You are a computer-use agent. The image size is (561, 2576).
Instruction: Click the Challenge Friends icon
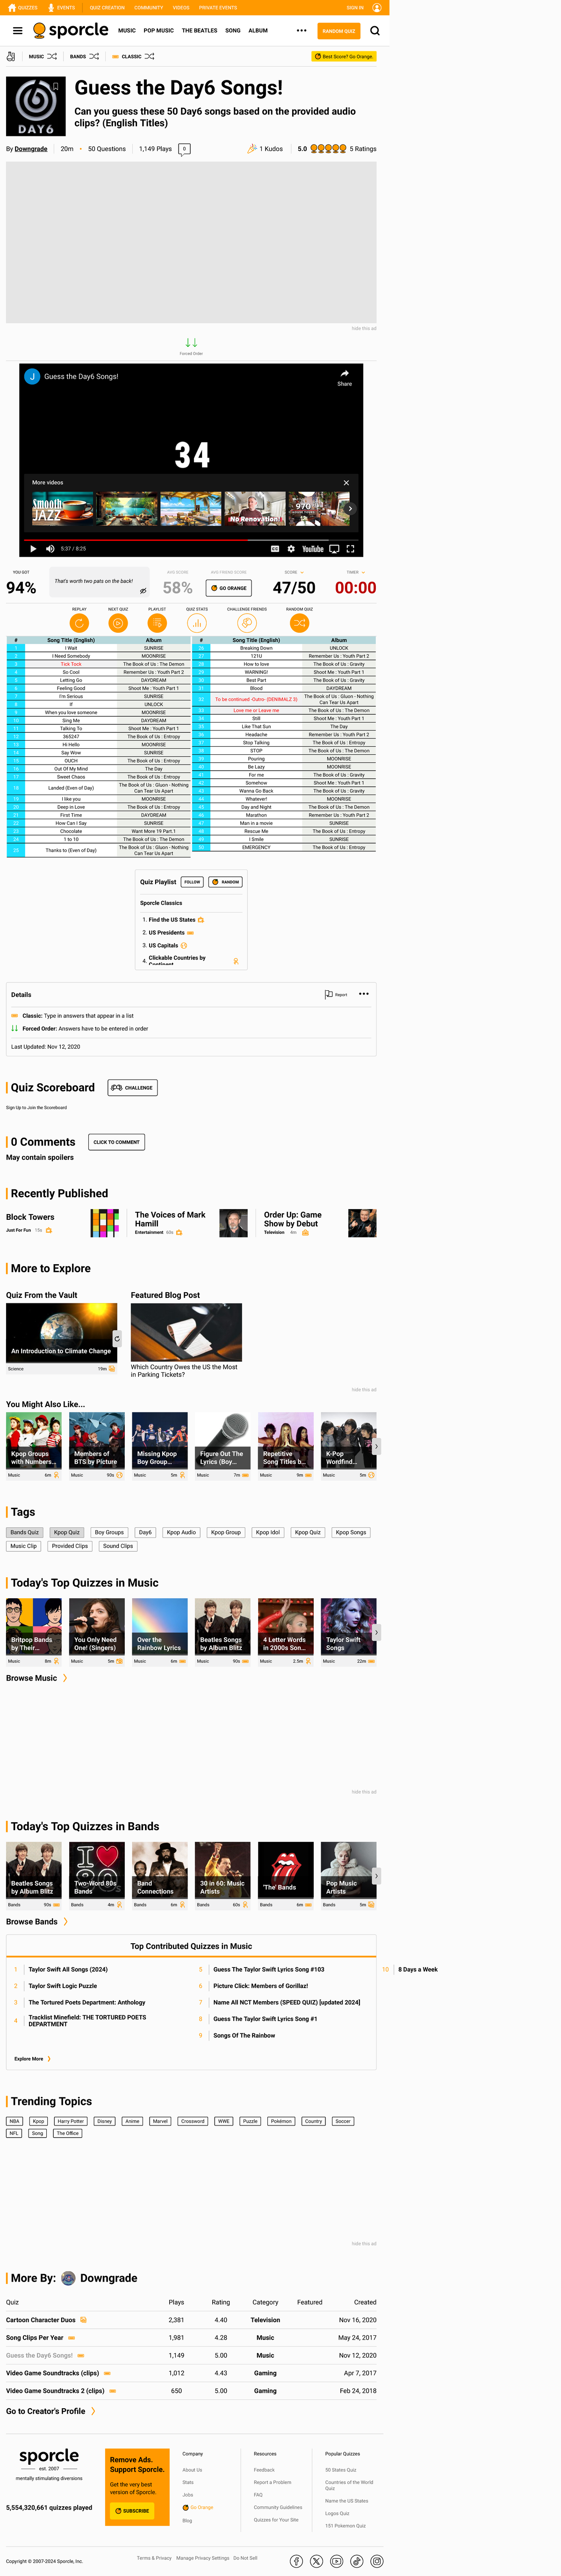point(247,623)
